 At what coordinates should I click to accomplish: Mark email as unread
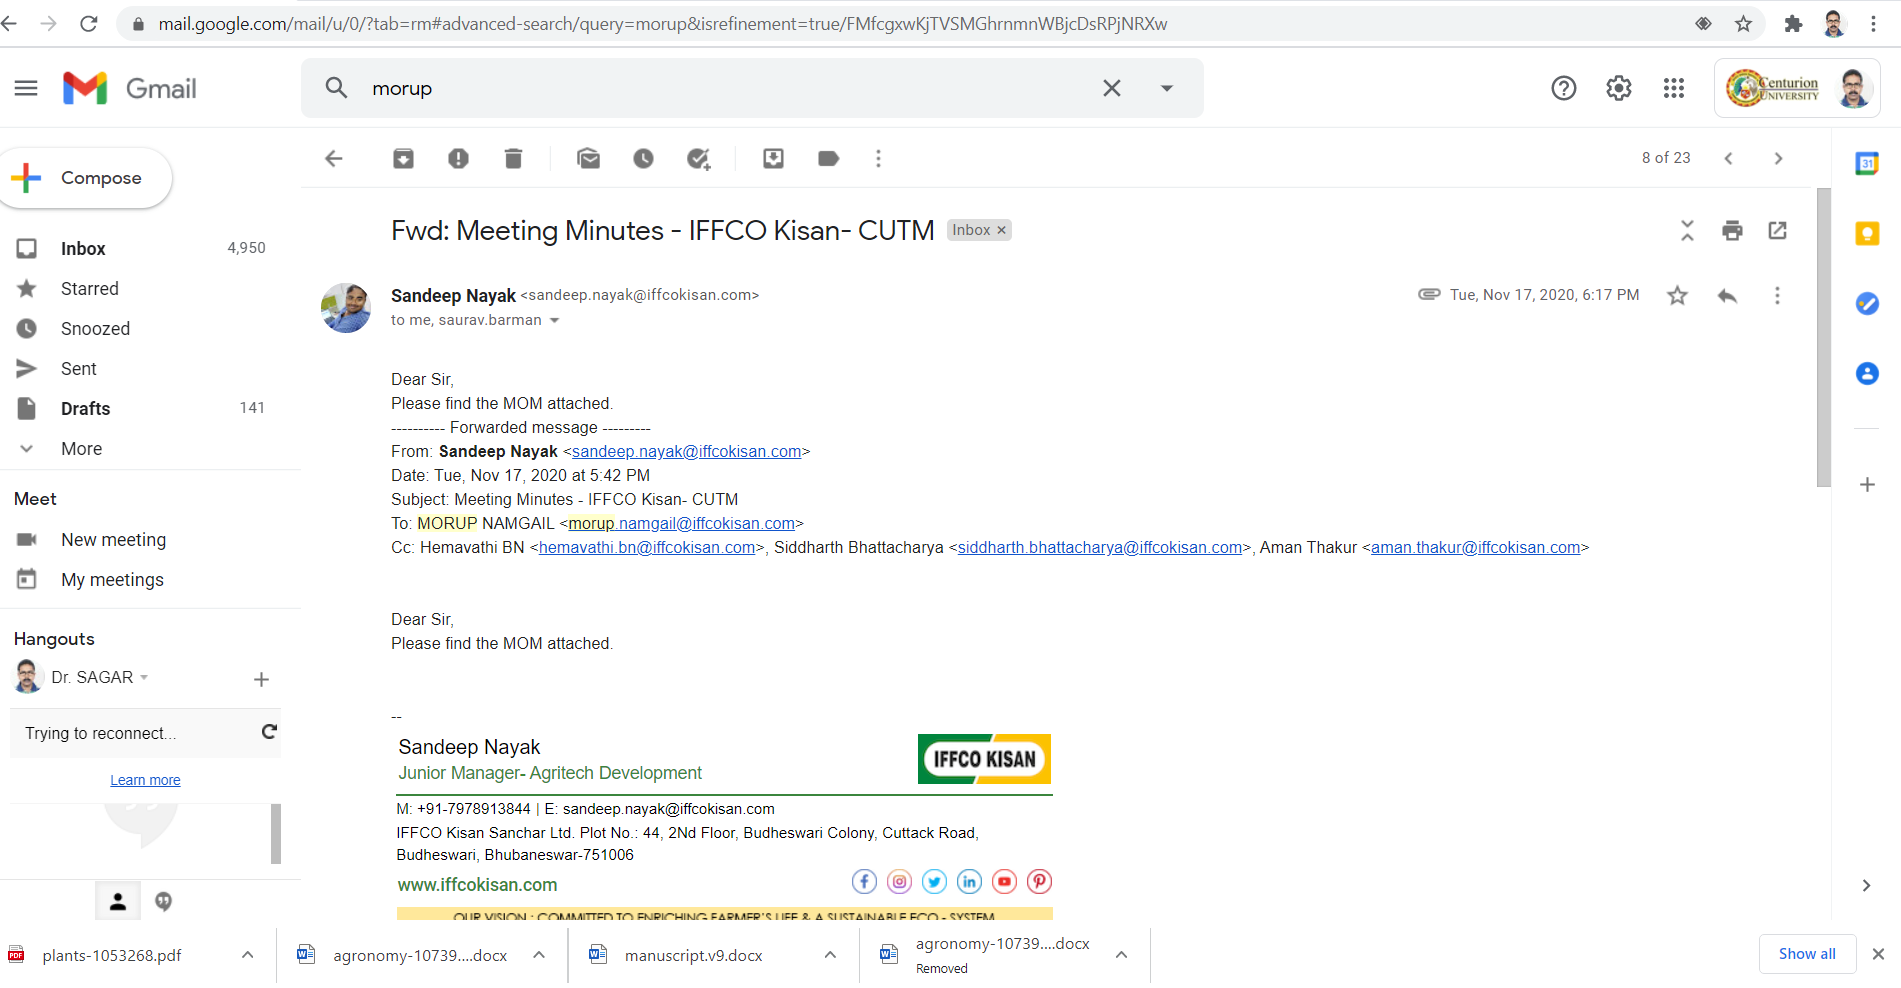pos(588,158)
